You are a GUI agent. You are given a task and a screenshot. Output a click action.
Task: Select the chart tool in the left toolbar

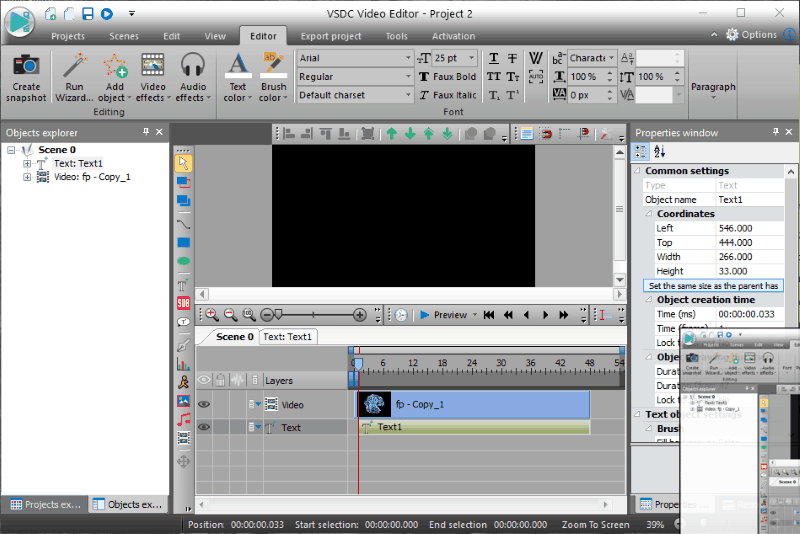(183, 364)
